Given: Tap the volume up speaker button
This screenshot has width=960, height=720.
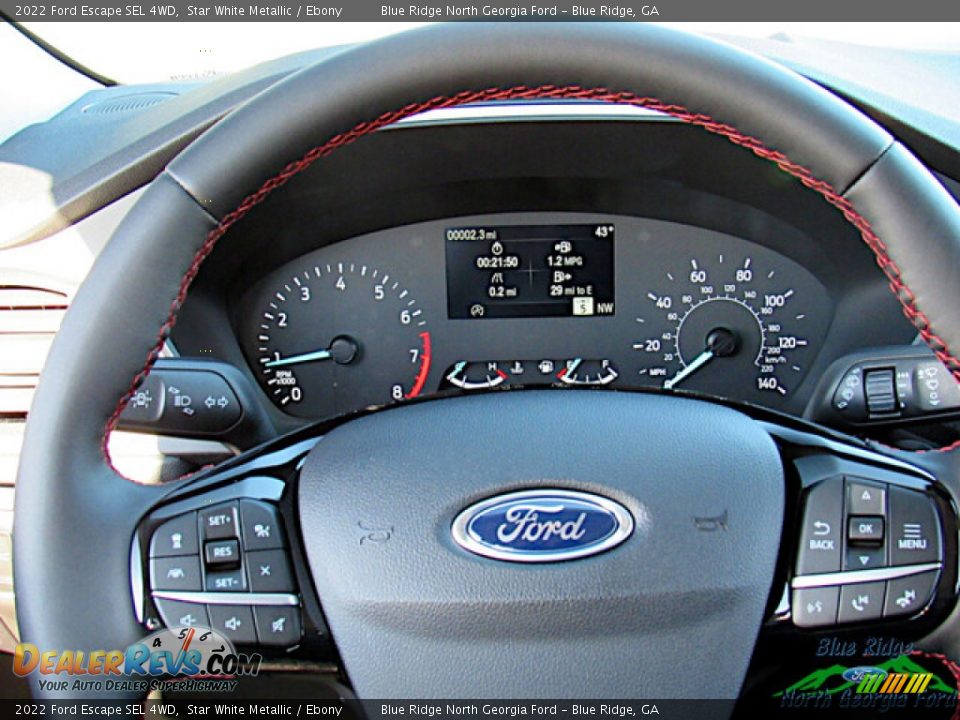Looking at the screenshot, I should [232, 624].
